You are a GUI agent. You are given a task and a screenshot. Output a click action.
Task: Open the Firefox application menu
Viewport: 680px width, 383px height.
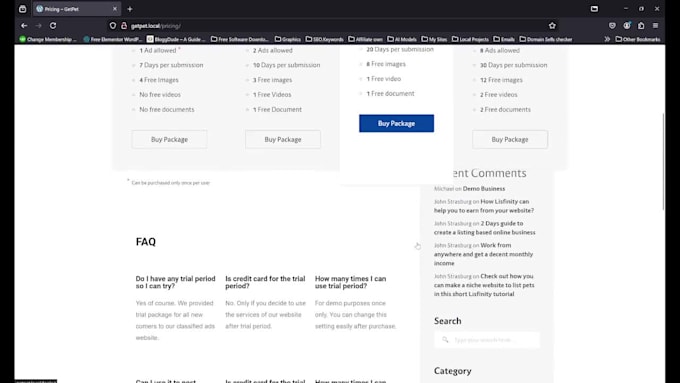[655, 26]
